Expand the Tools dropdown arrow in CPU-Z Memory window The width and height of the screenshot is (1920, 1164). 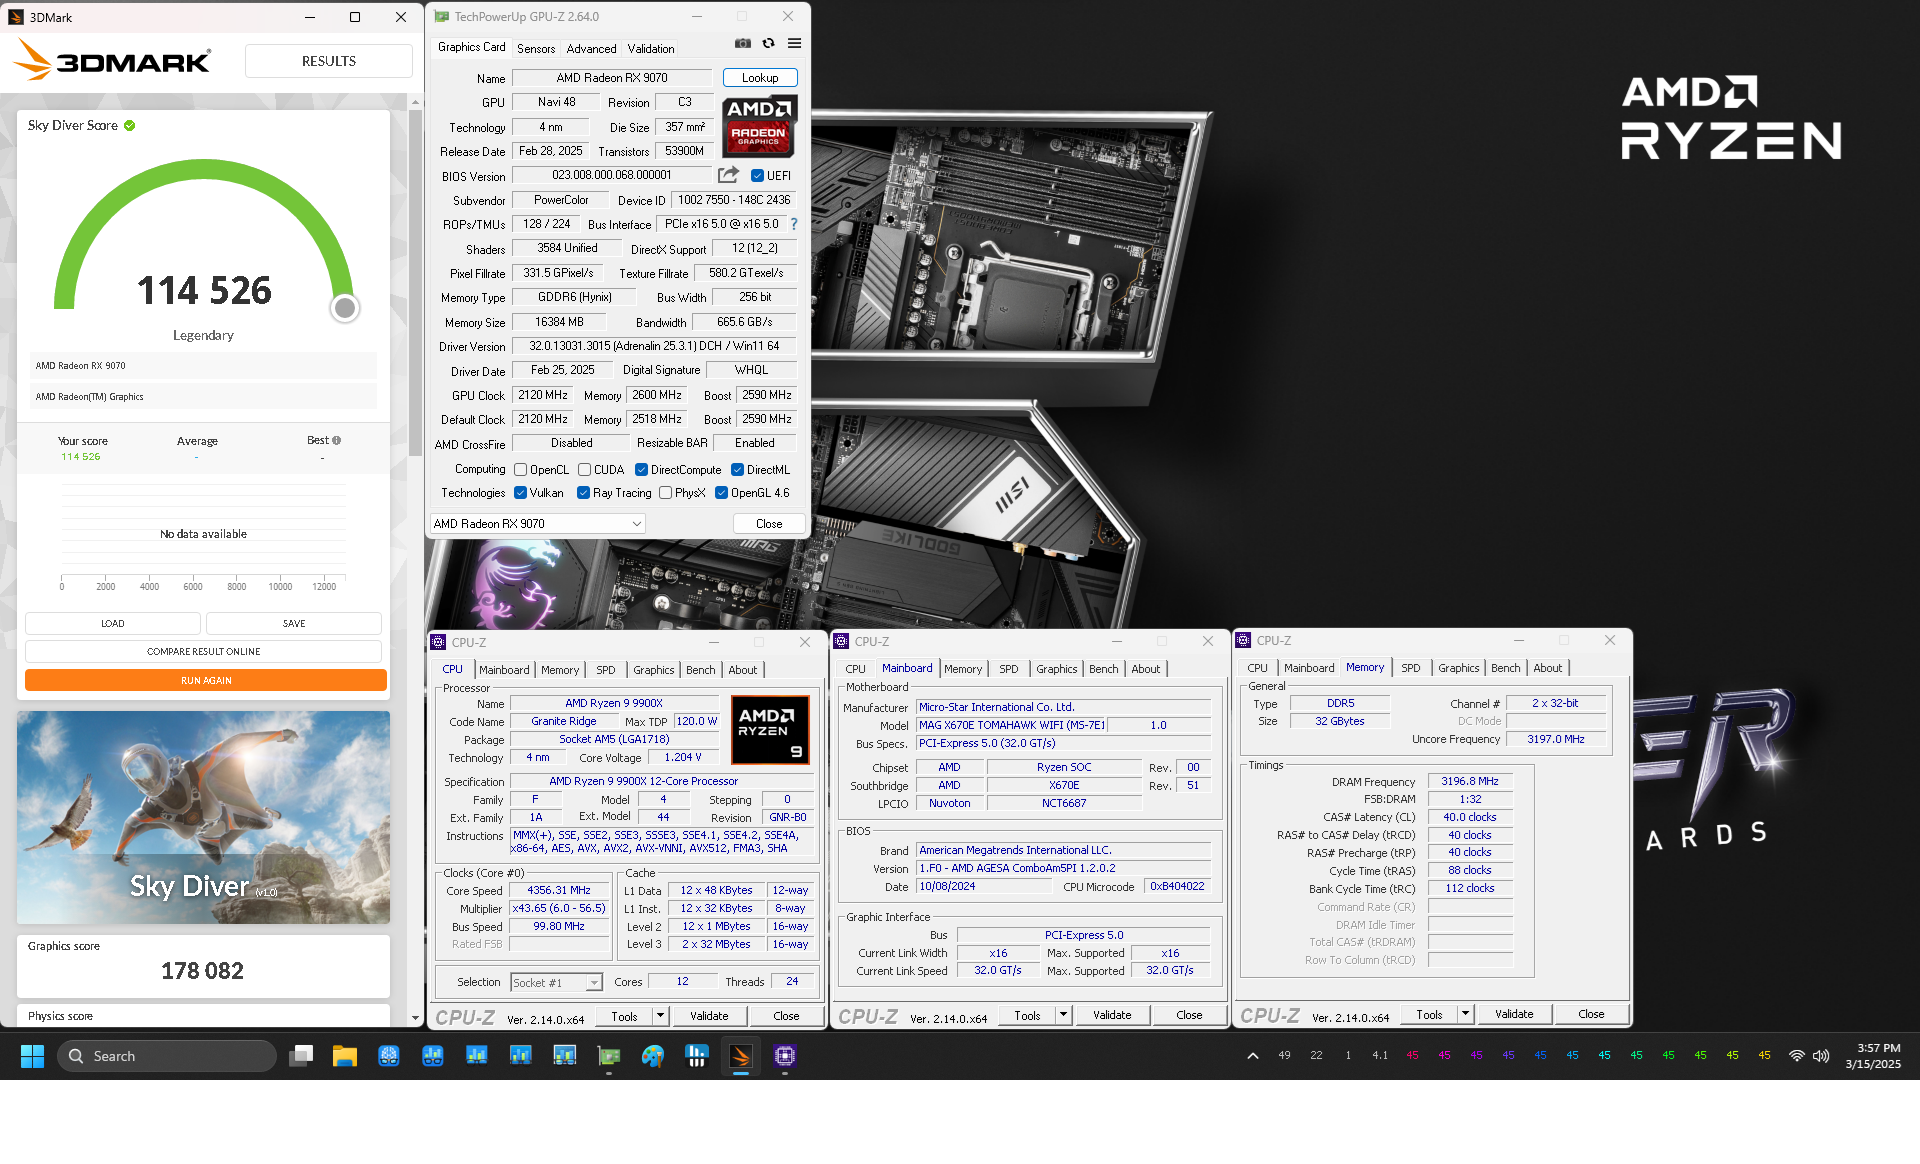pos(1465,1014)
